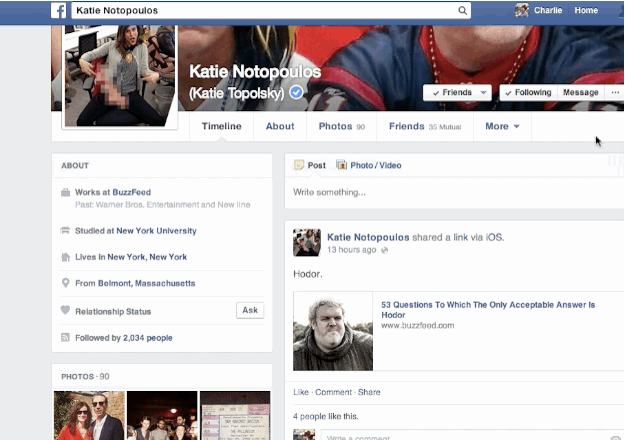Screen dimensions: 625x440
Task: Click the Write something field
Action: point(454,192)
